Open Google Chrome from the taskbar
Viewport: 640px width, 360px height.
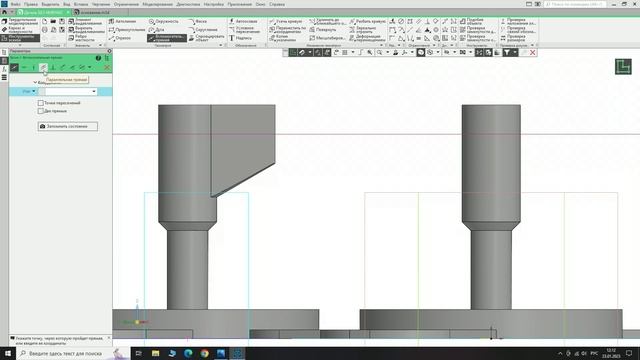coord(204,353)
